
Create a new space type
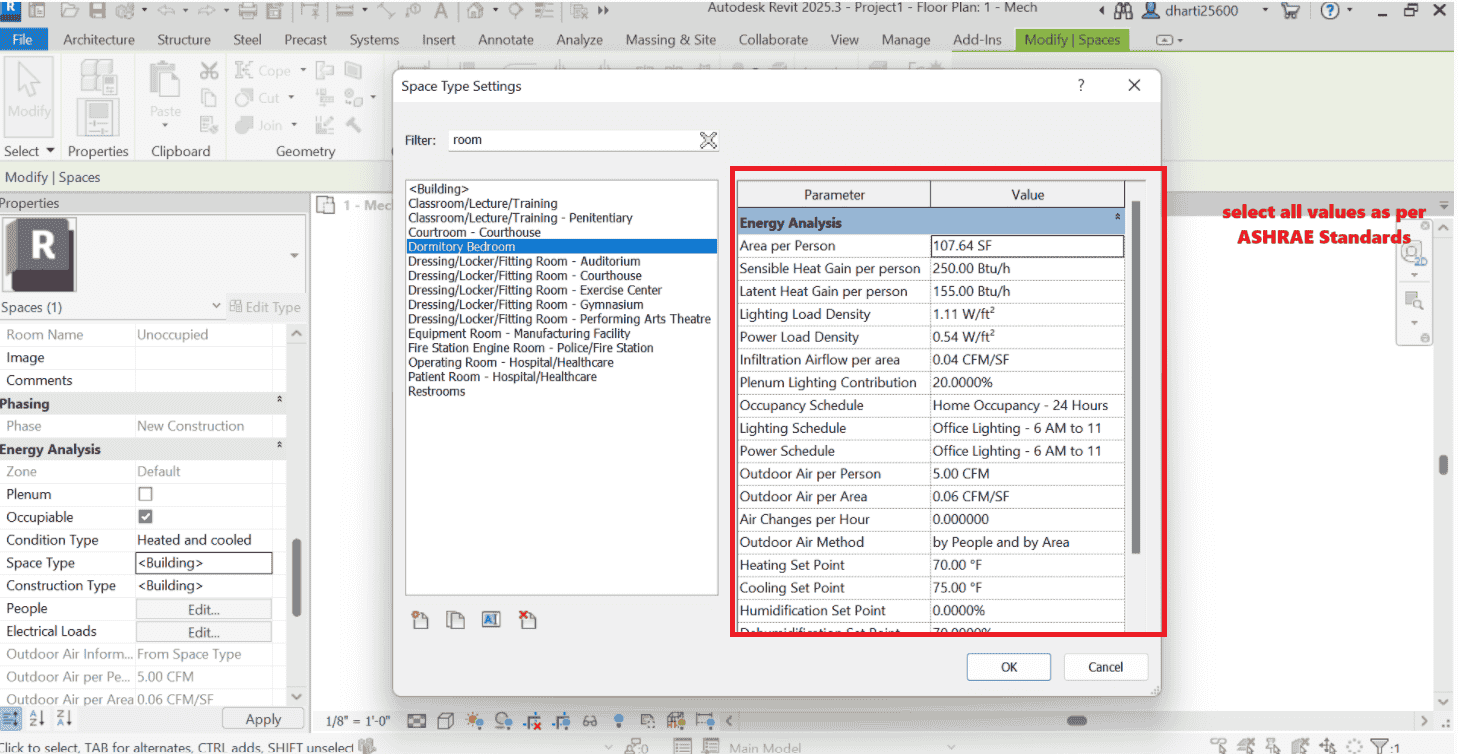(419, 619)
